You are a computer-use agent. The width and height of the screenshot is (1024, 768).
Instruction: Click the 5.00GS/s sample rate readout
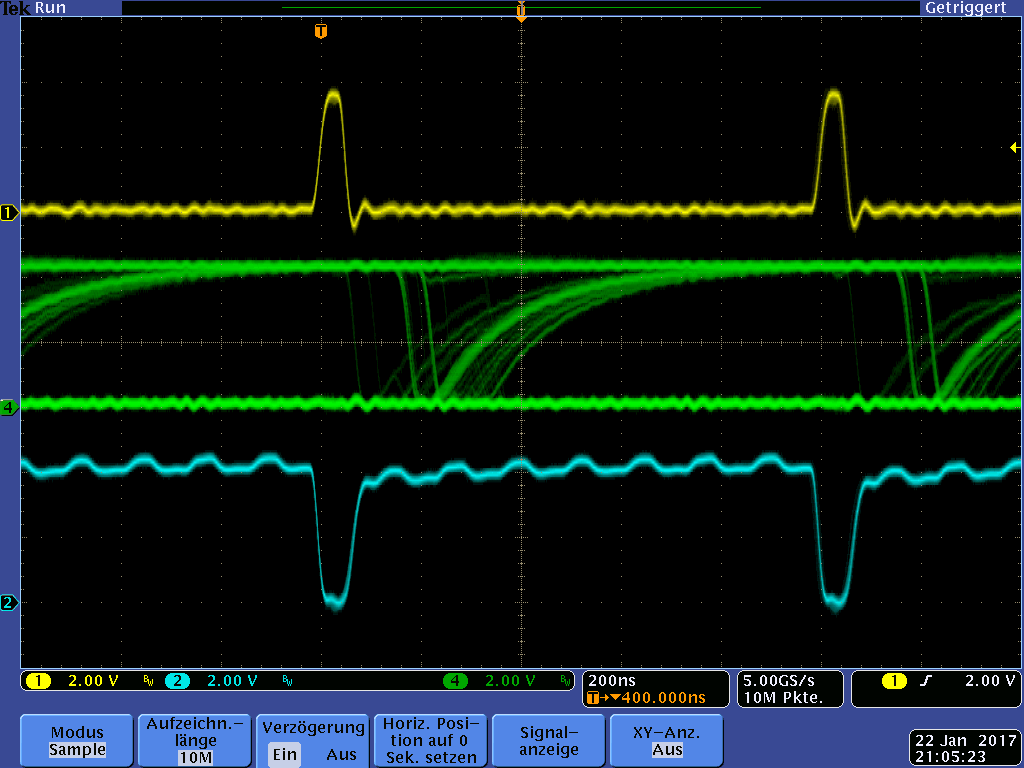click(x=781, y=681)
